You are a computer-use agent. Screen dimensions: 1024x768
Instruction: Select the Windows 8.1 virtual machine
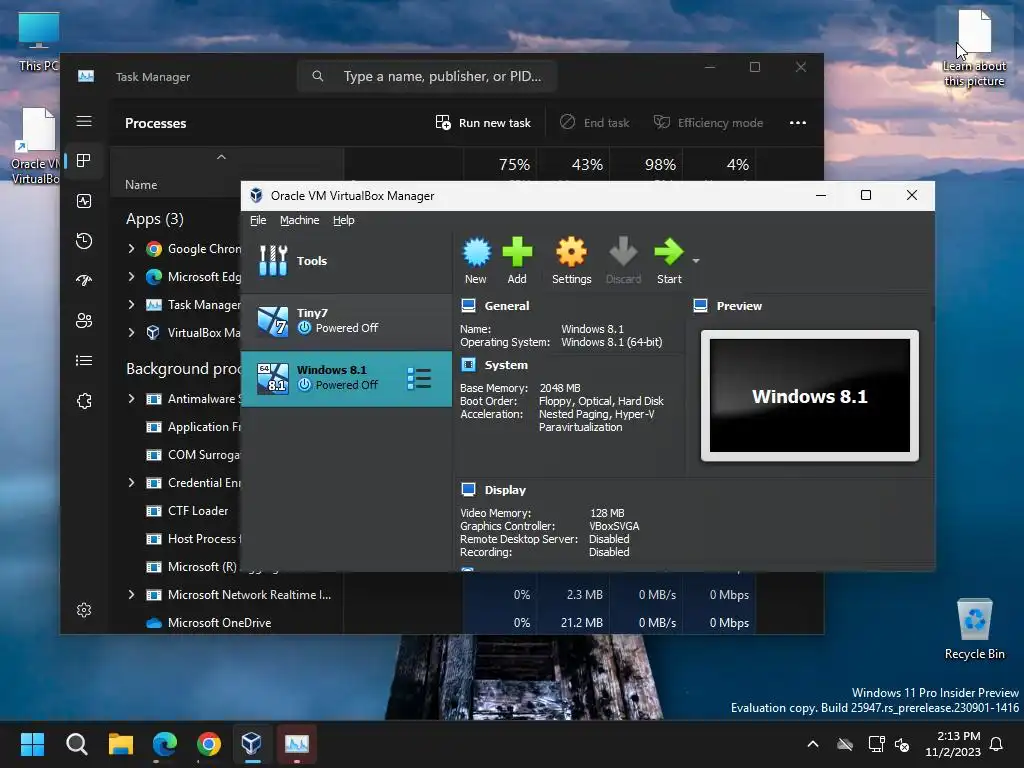[346, 378]
